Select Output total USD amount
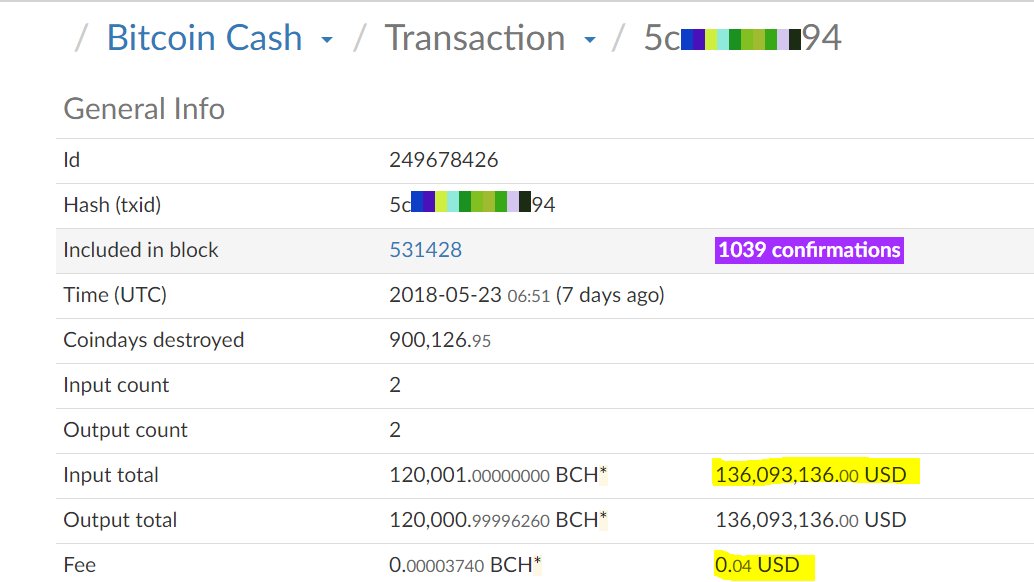Screen dimensions: 1034x582 click(x=811, y=520)
